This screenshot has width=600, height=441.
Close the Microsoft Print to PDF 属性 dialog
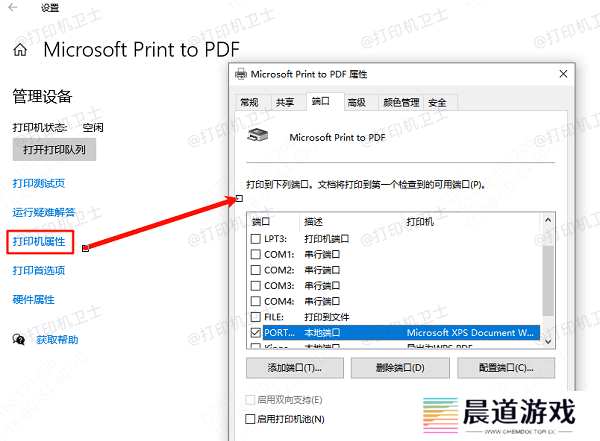tap(563, 74)
